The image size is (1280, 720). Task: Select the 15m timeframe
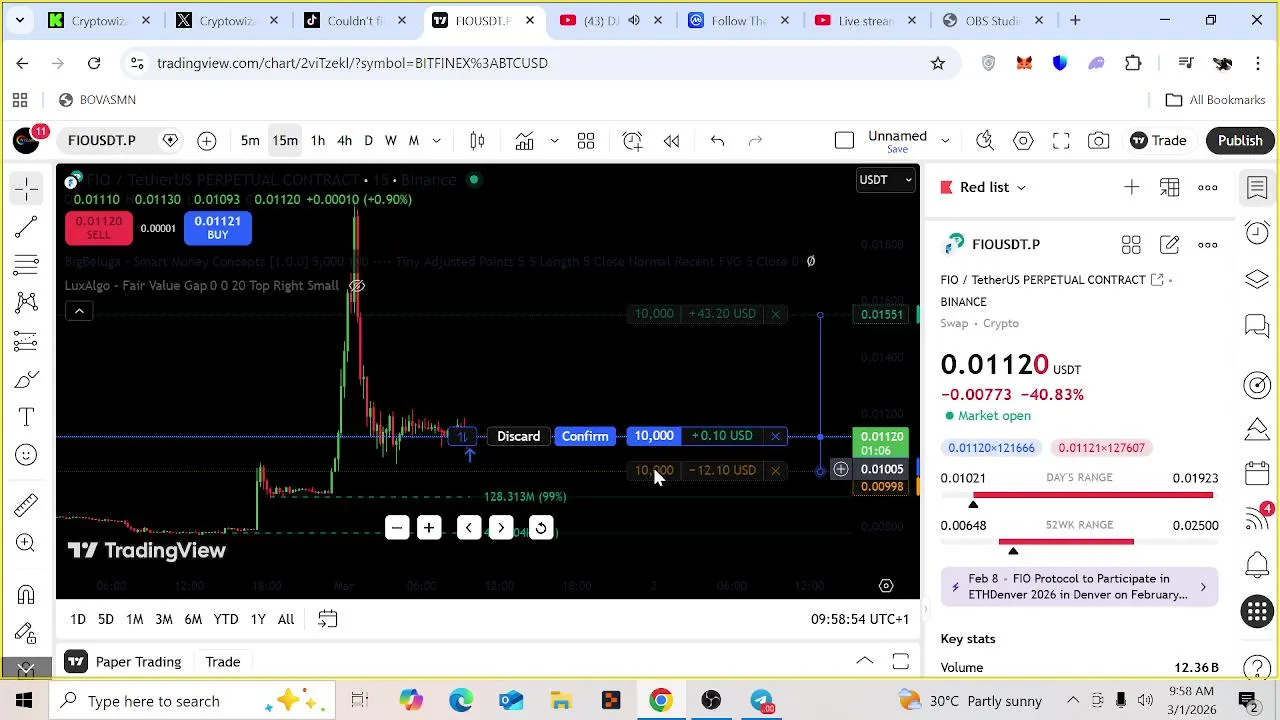tap(285, 141)
